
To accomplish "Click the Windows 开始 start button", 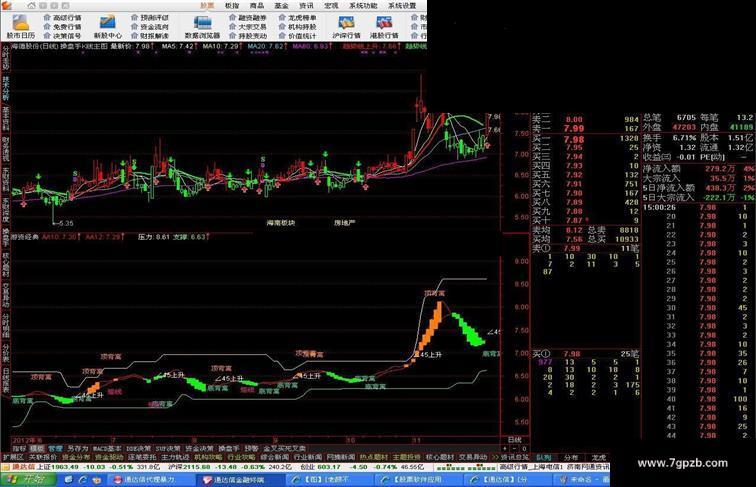I will 27,480.
